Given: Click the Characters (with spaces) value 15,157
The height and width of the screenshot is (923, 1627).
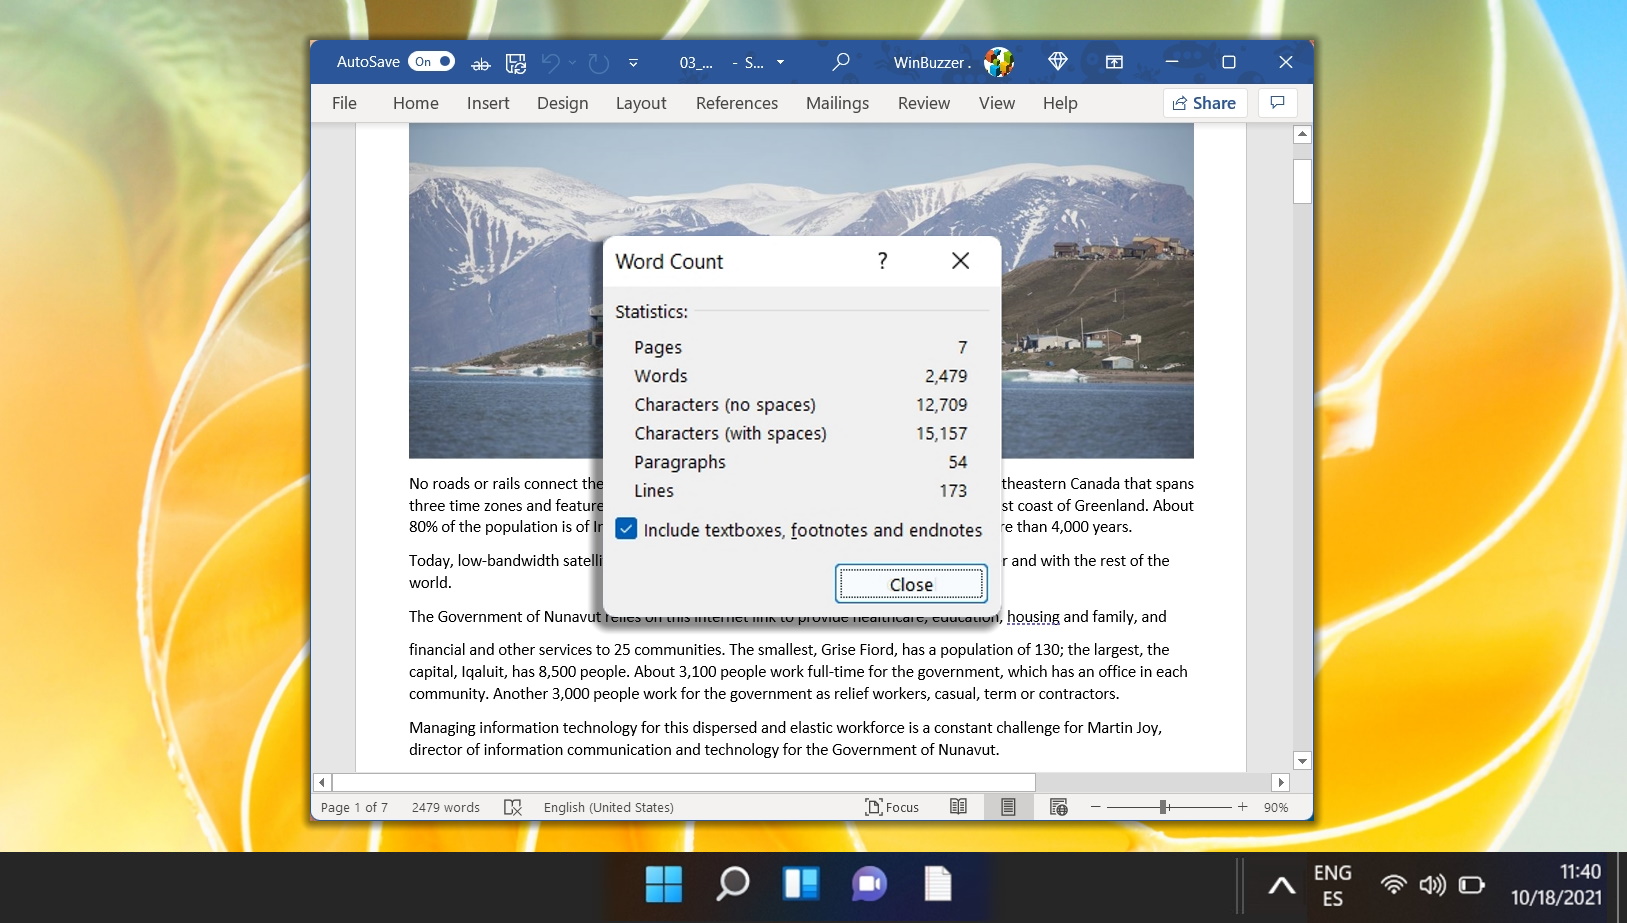Looking at the screenshot, I should click(x=942, y=434).
